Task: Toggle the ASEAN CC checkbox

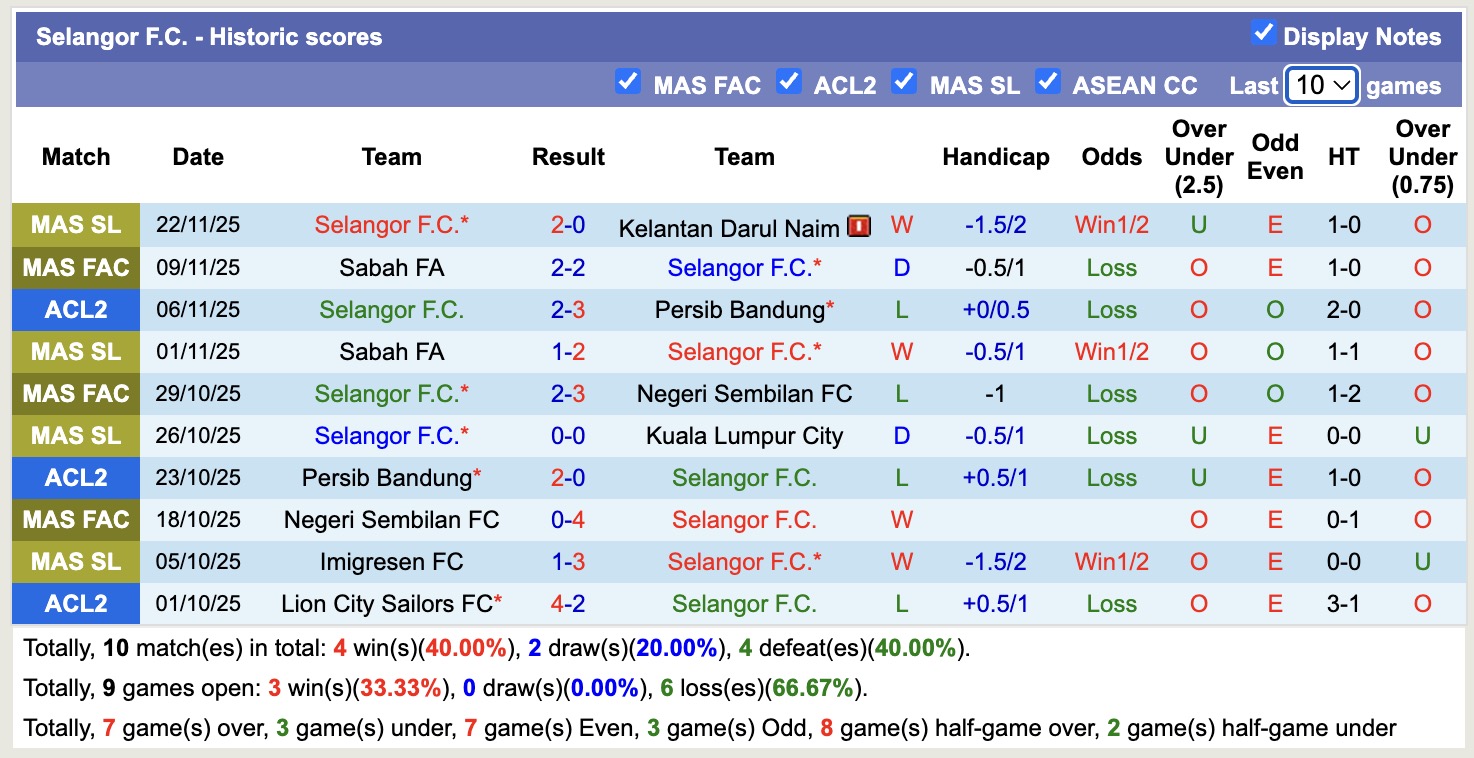Action: tap(1047, 82)
